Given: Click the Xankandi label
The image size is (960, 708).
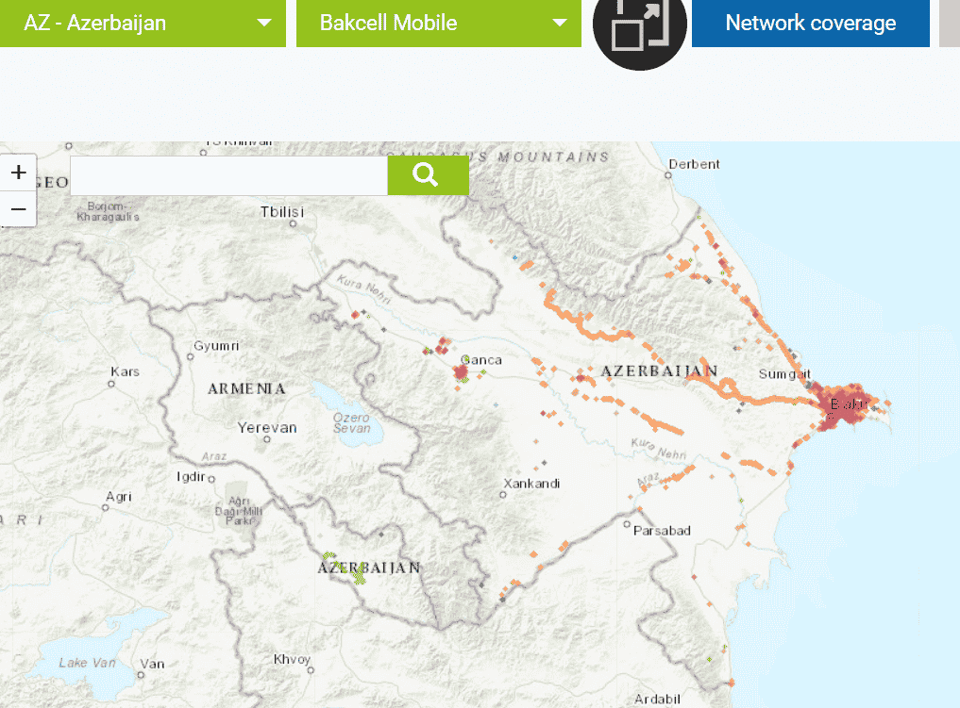Looking at the screenshot, I should [x=530, y=484].
